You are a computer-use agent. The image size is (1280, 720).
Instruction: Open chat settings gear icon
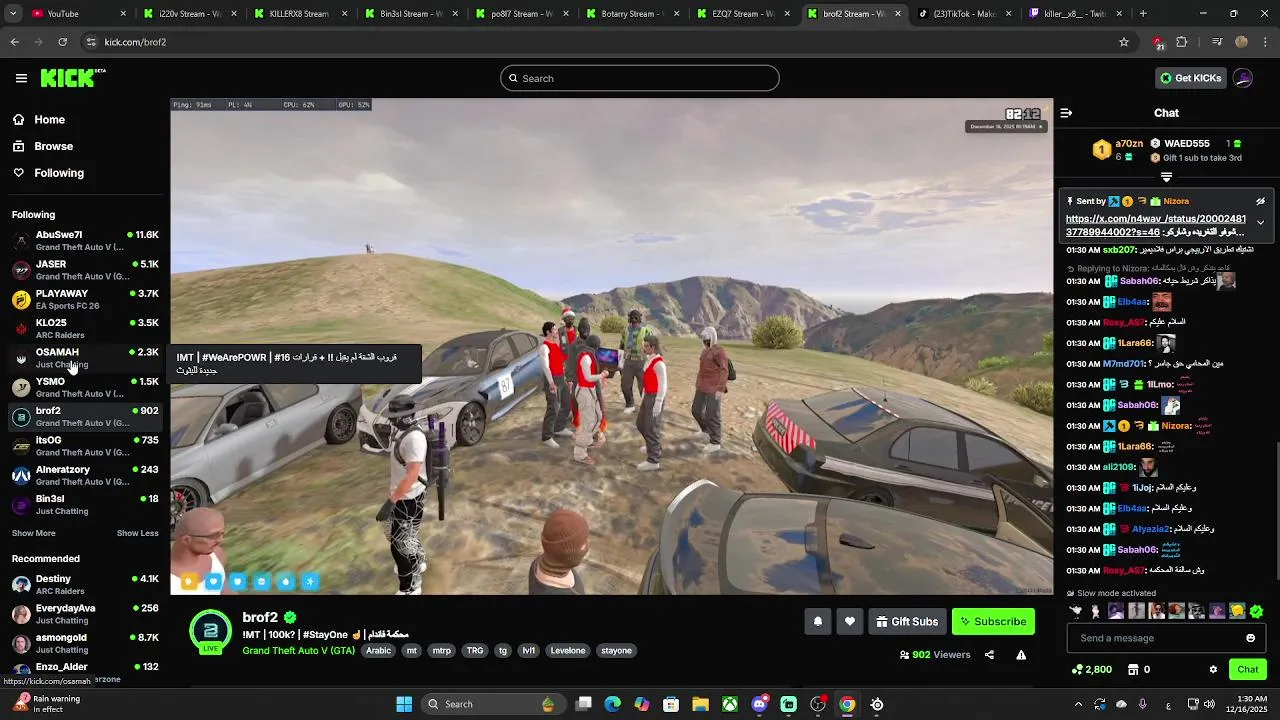coord(1213,669)
